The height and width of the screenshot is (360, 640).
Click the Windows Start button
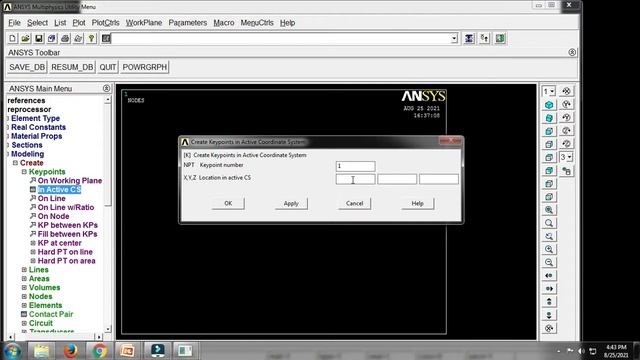tap(12, 351)
